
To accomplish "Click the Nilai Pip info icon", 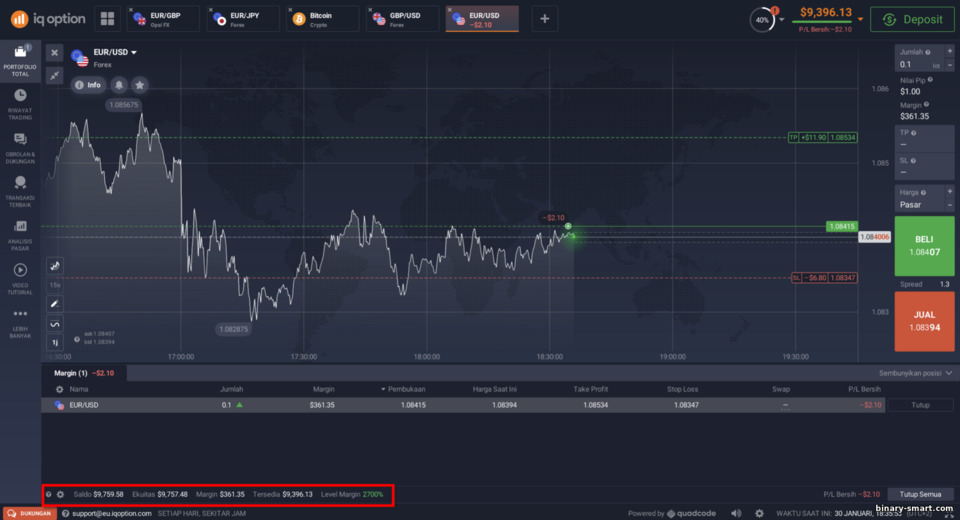I will (x=930, y=80).
